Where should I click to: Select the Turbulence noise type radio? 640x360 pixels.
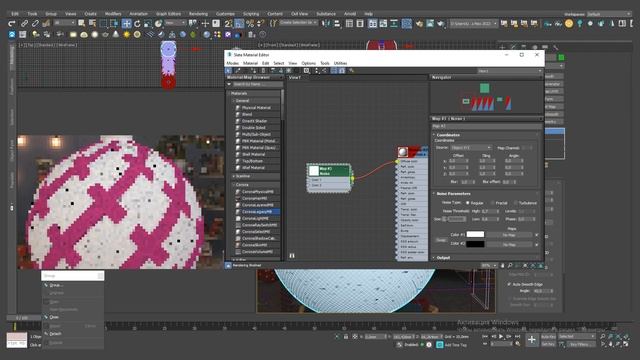click(516, 203)
